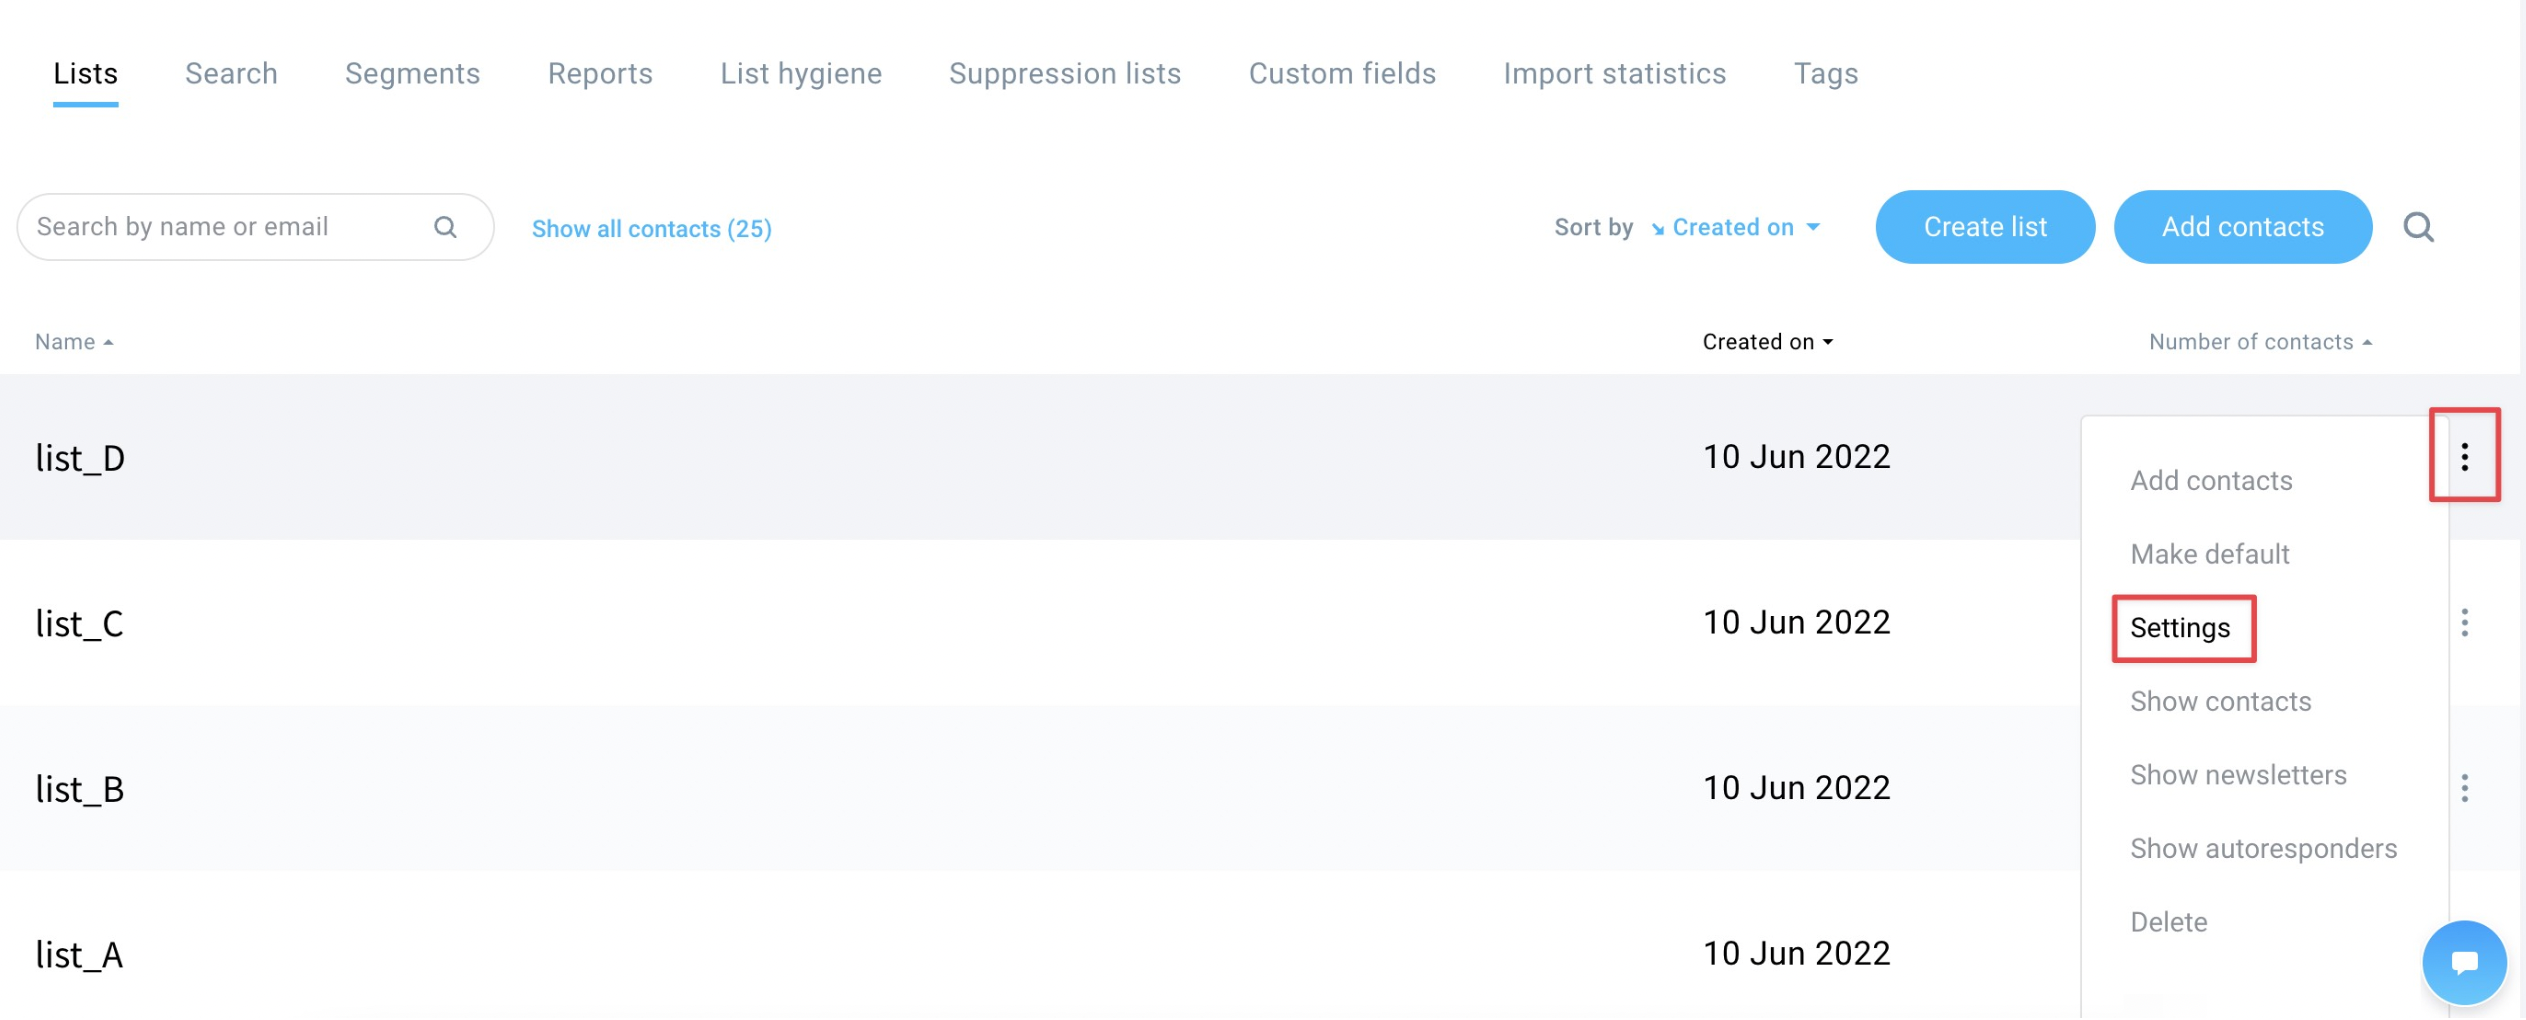
Task: Click the list_D created date 10 Jun 2022
Action: coord(1796,457)
